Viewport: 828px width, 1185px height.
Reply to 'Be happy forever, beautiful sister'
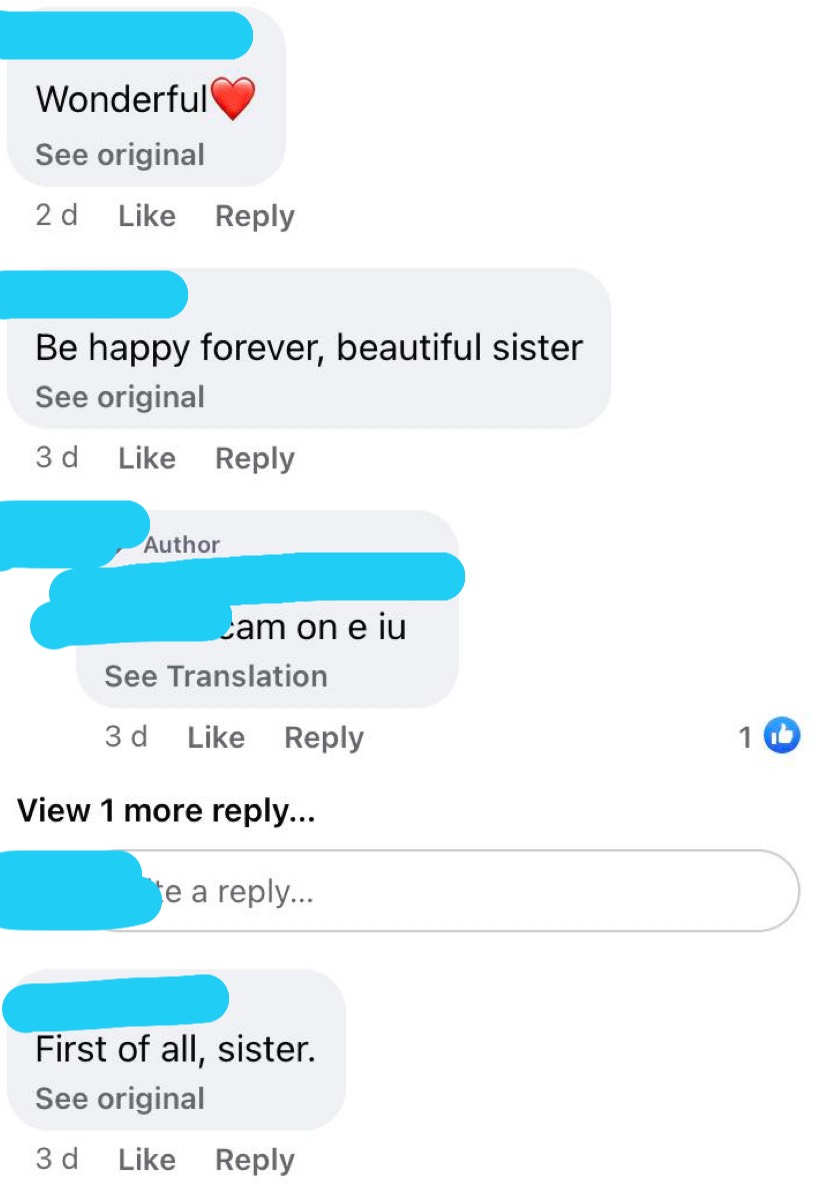coord(255,459)
